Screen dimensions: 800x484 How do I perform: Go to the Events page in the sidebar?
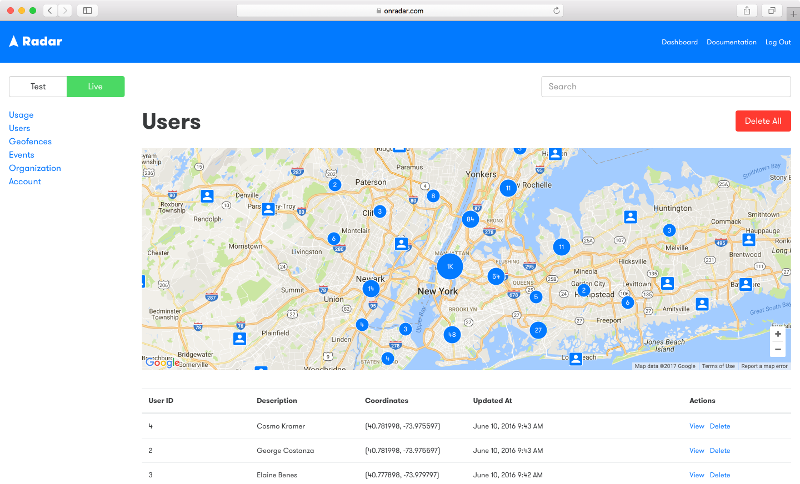[22, 155]
